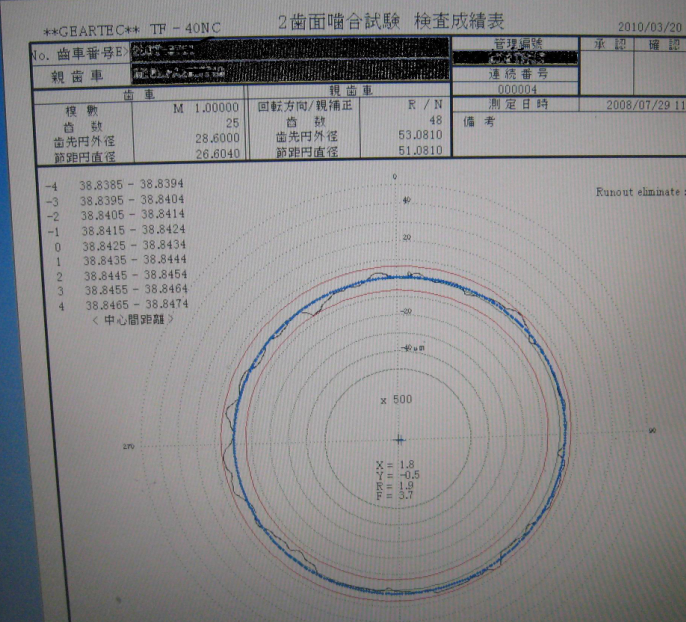Viewport: 686px width, 622px height.
Task: Click the master pitch diameter 51.0810
Action: (420, 150)
